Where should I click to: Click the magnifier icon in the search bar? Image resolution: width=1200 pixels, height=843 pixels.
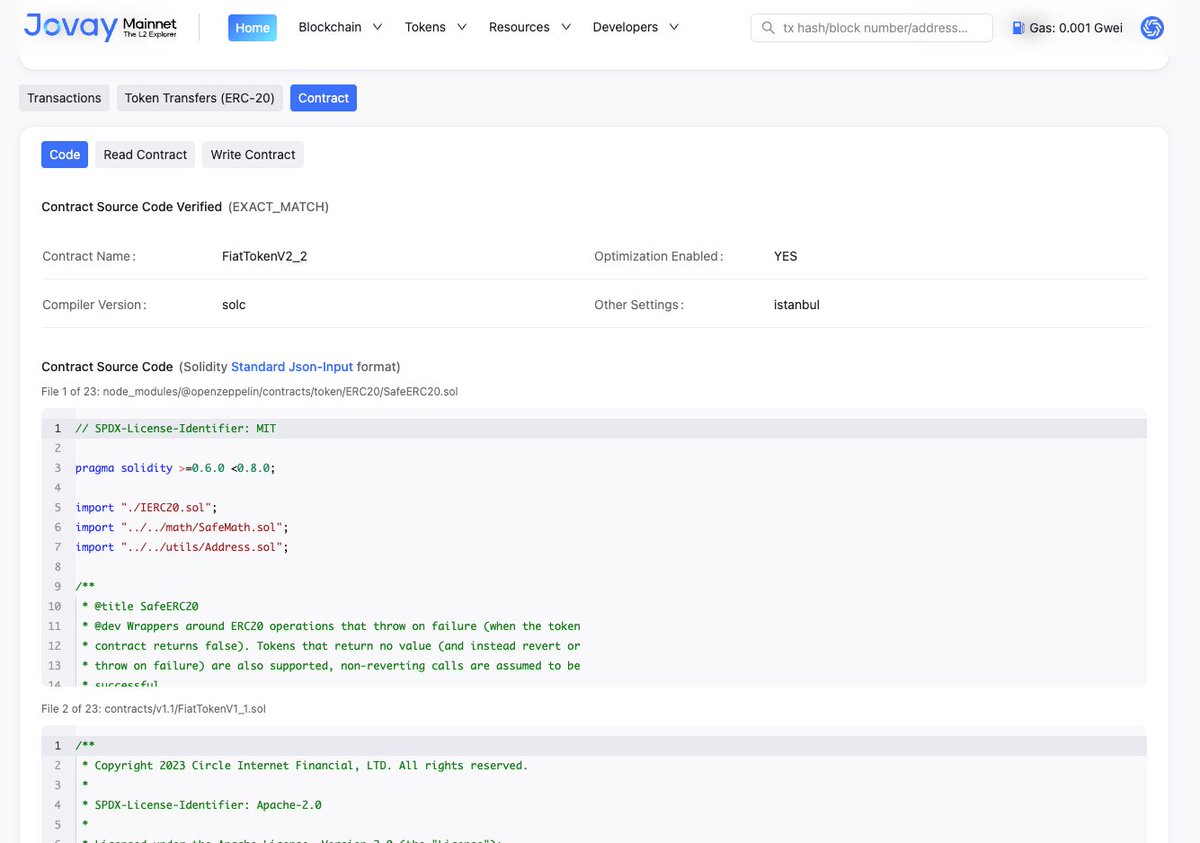click(x=768, y=27)
